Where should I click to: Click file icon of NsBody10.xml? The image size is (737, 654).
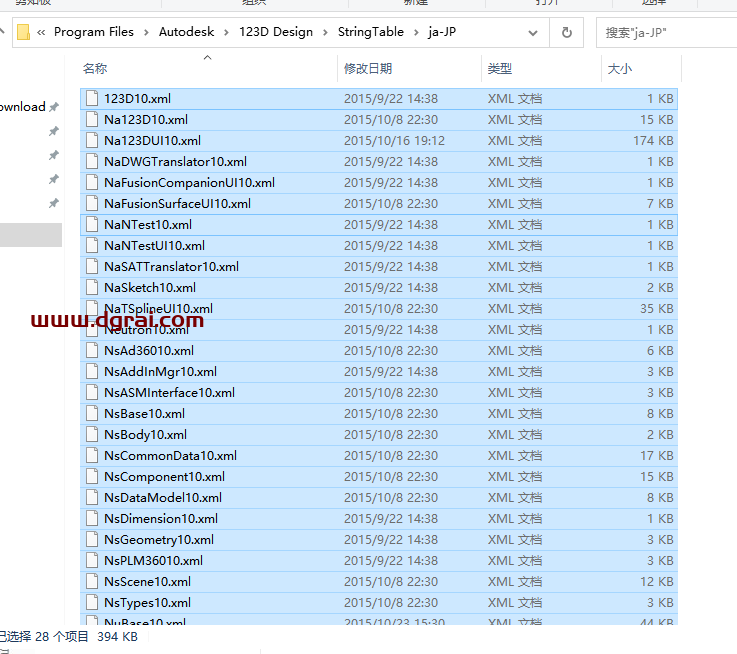pos(92,435)
